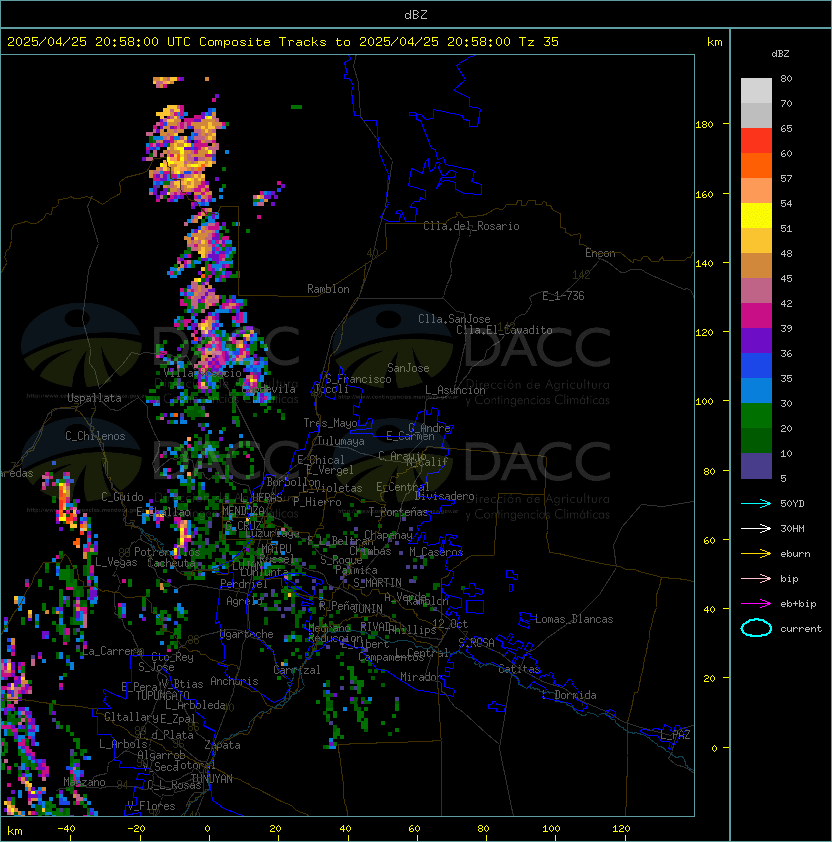The width and height of the screenshot is (832, 842).
Task: Click the 'S_MARTIN' map label
Action: [x=377, y=583]
